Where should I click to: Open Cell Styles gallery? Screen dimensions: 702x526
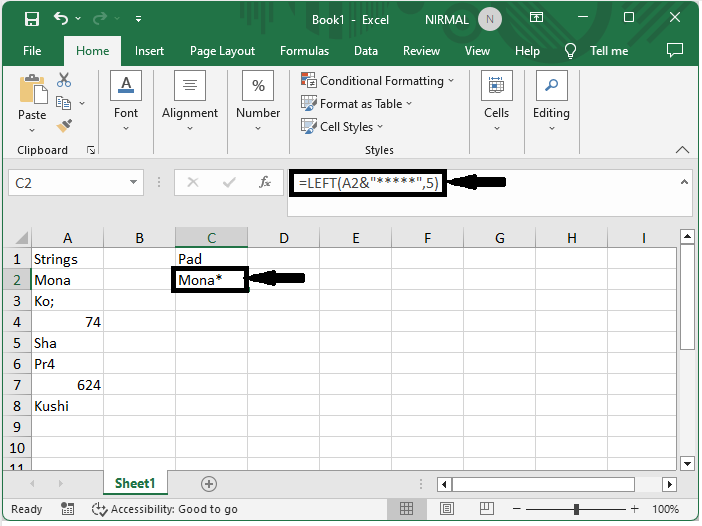(x=342, y=127)
